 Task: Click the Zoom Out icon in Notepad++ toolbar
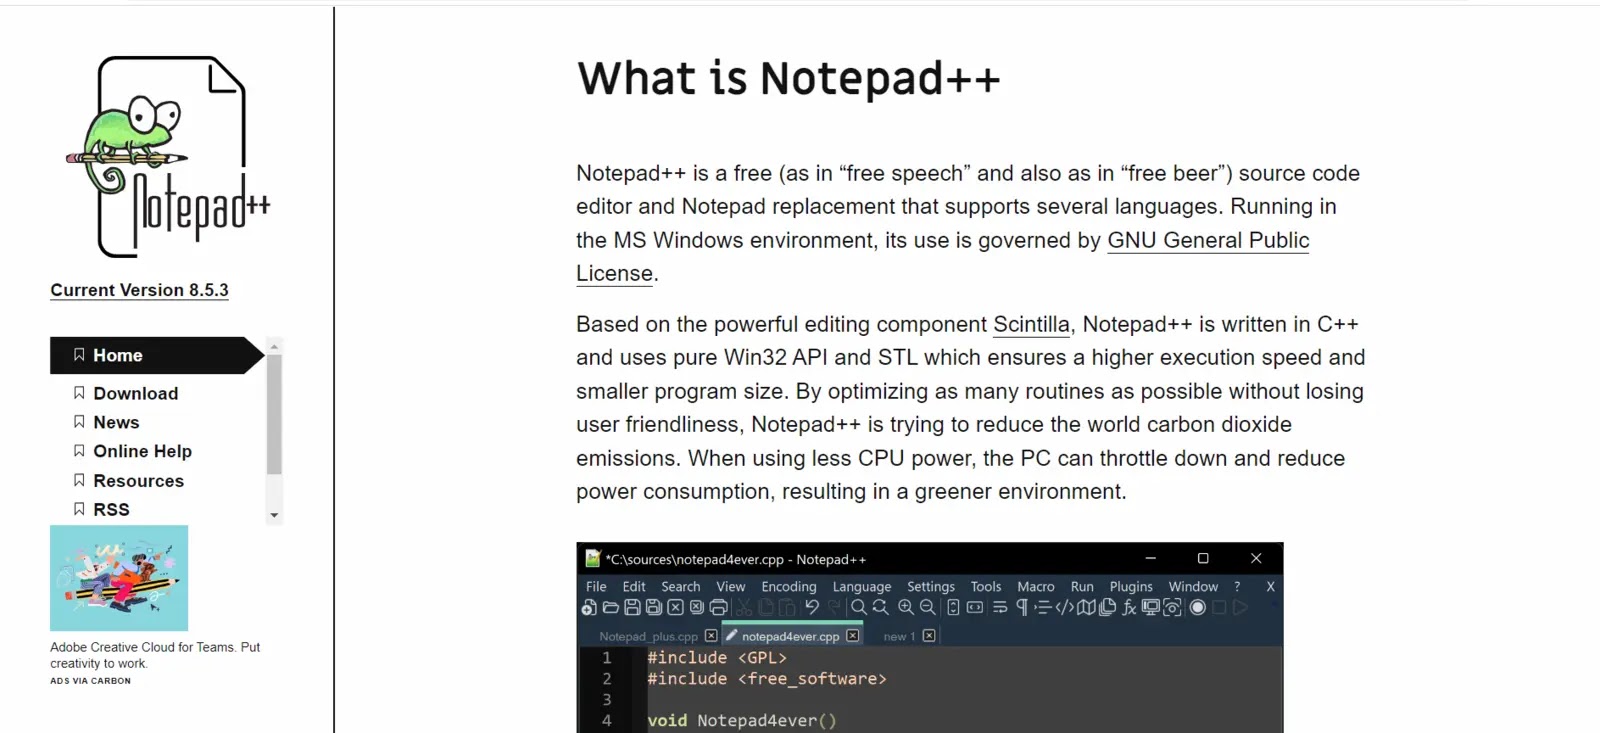coord(928,607)
